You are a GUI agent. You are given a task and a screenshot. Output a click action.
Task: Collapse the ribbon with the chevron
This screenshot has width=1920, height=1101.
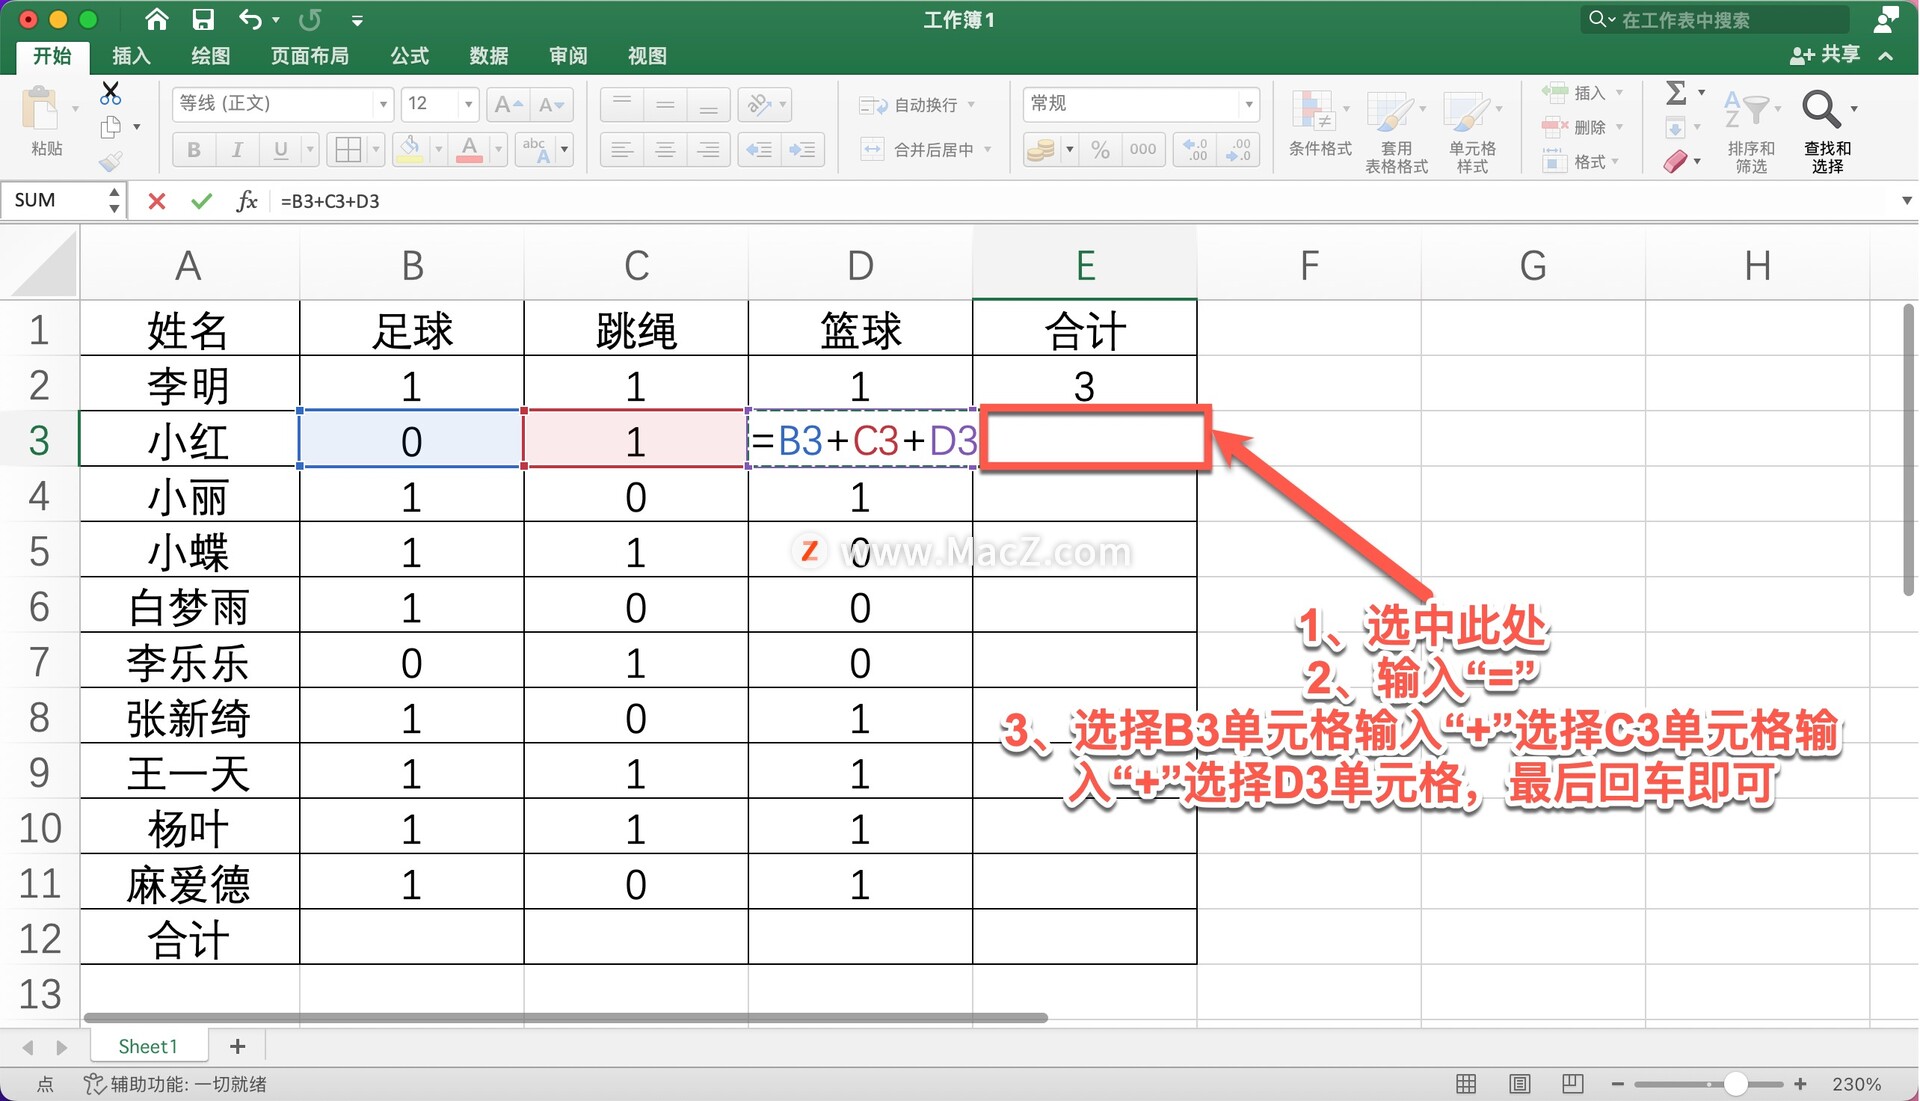(x=1886, y=56)
